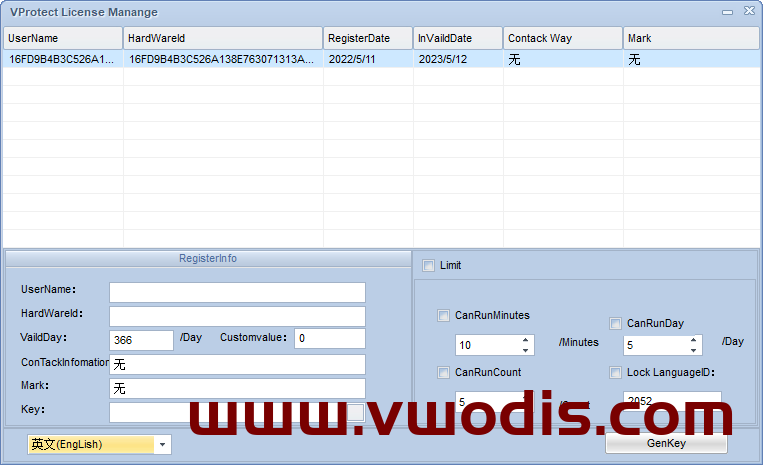Toggle the CanRunDay checkbox
763x465 pixels.
pyautogui.click(x=616, y=324)
